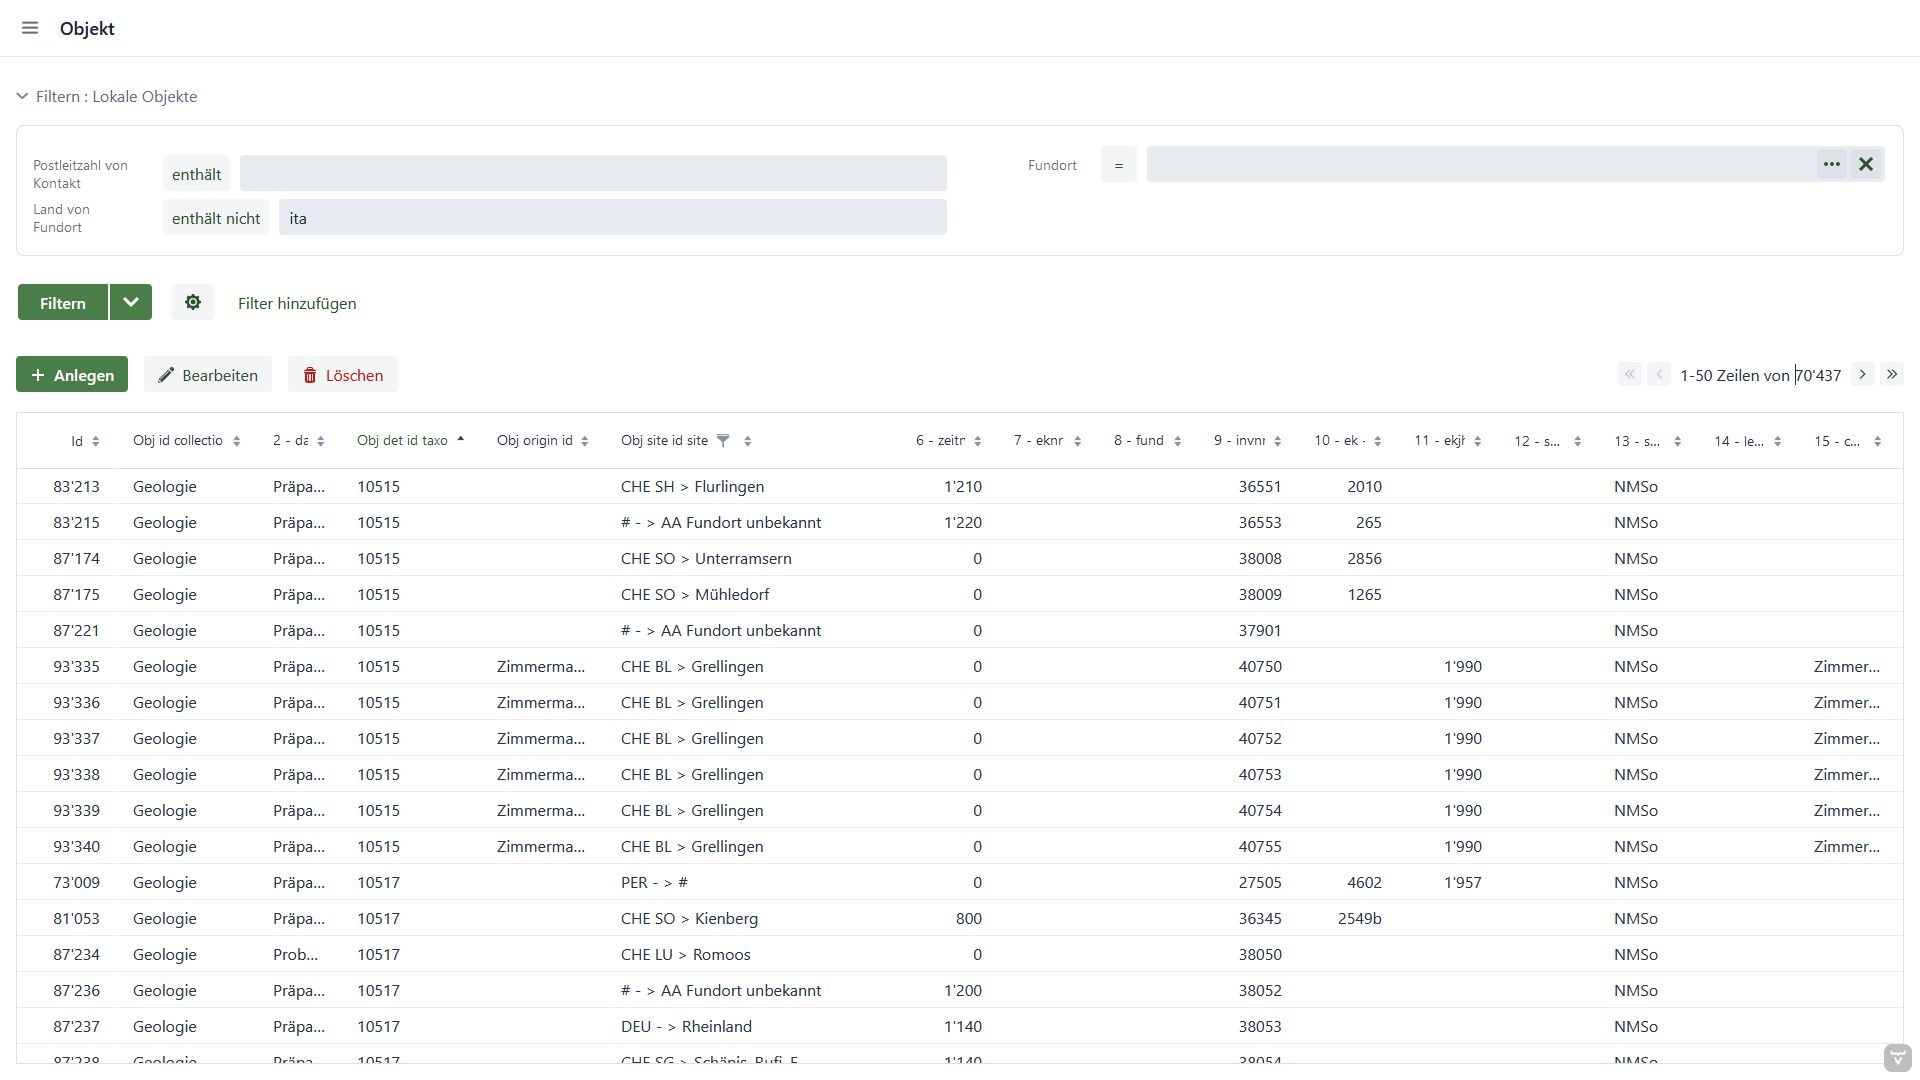Collapse the Filtern: Lokale Objekte section
Screen dimensions: 1920x1080
tap(22, 96)
